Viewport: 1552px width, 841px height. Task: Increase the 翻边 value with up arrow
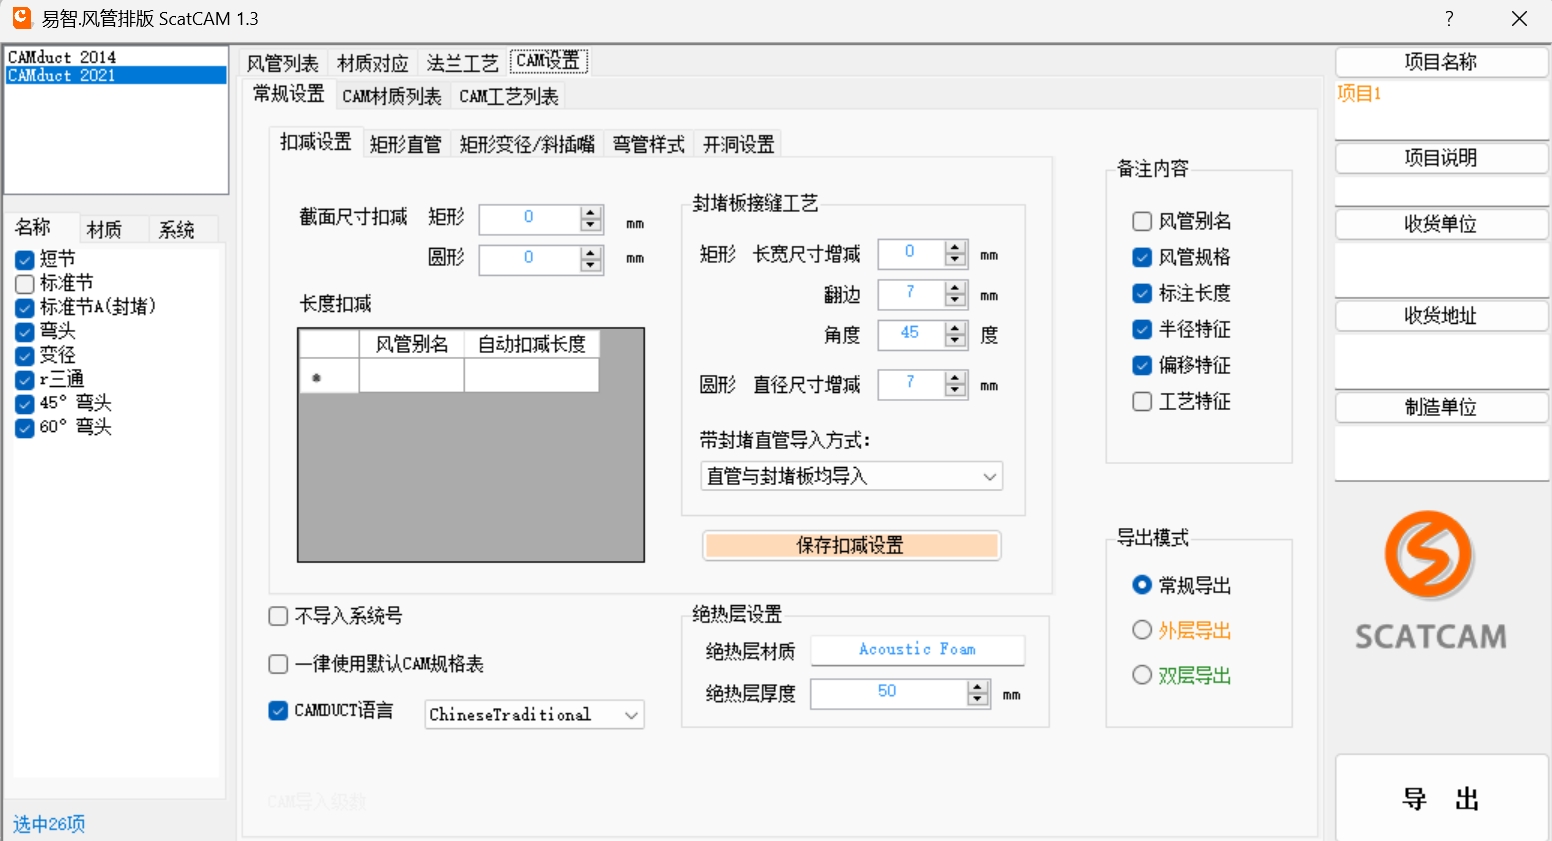click(956, 288)
